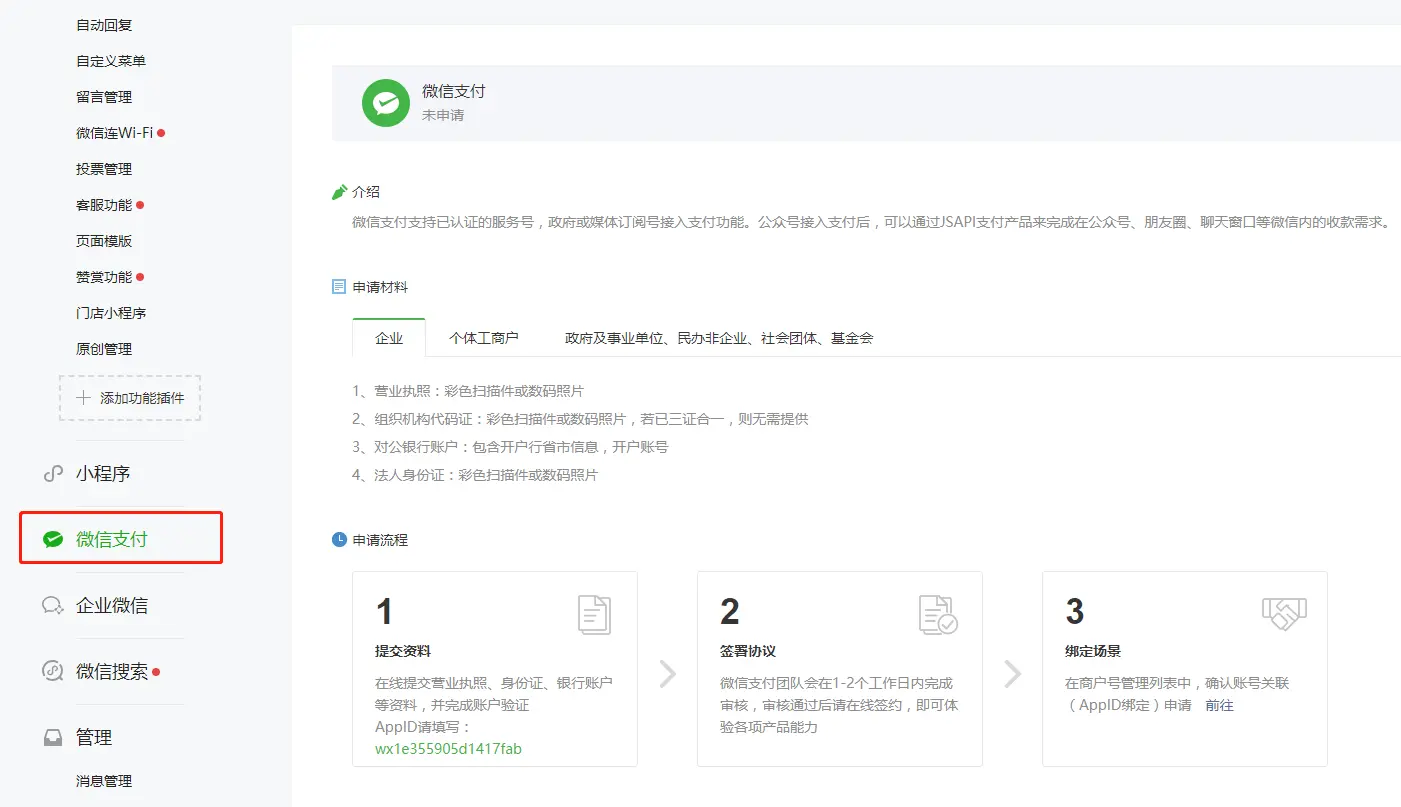The image size is (1401, 807).
Task: Click the 企业微信 bubble icon in sidebar
Action: point(53,606)
